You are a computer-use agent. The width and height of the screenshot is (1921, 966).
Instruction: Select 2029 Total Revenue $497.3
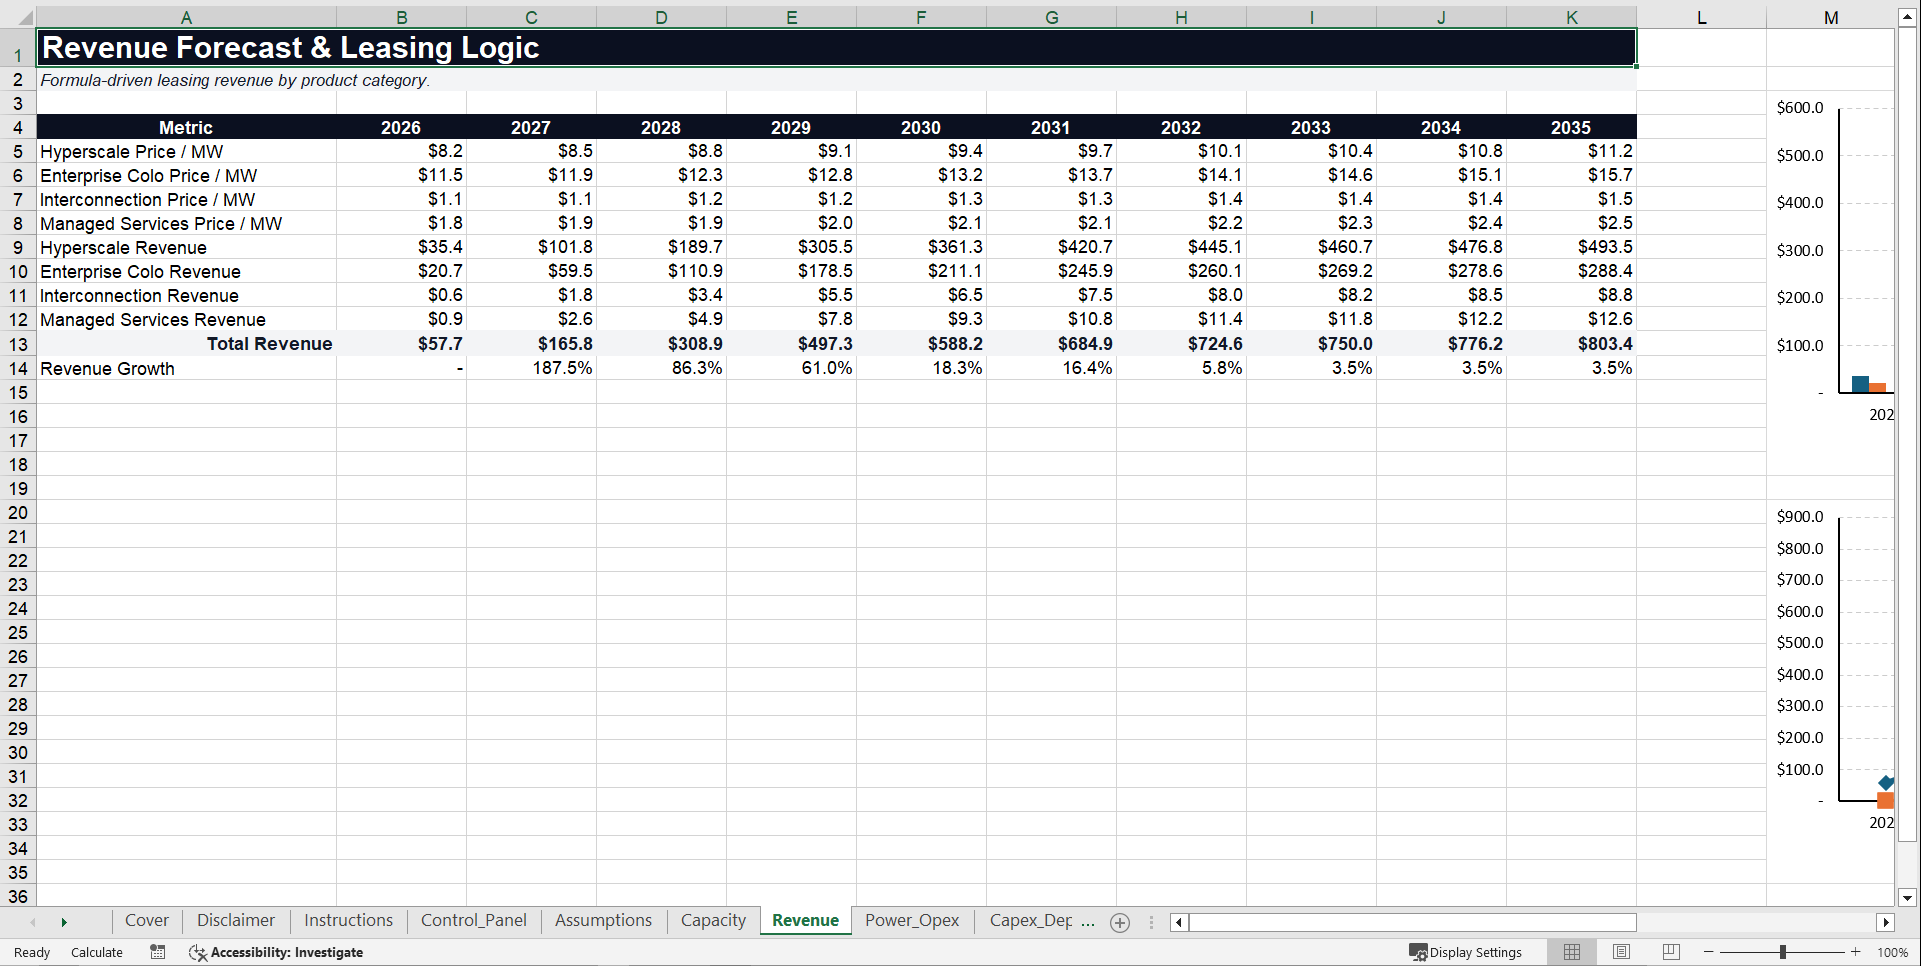tap(791, 344)
